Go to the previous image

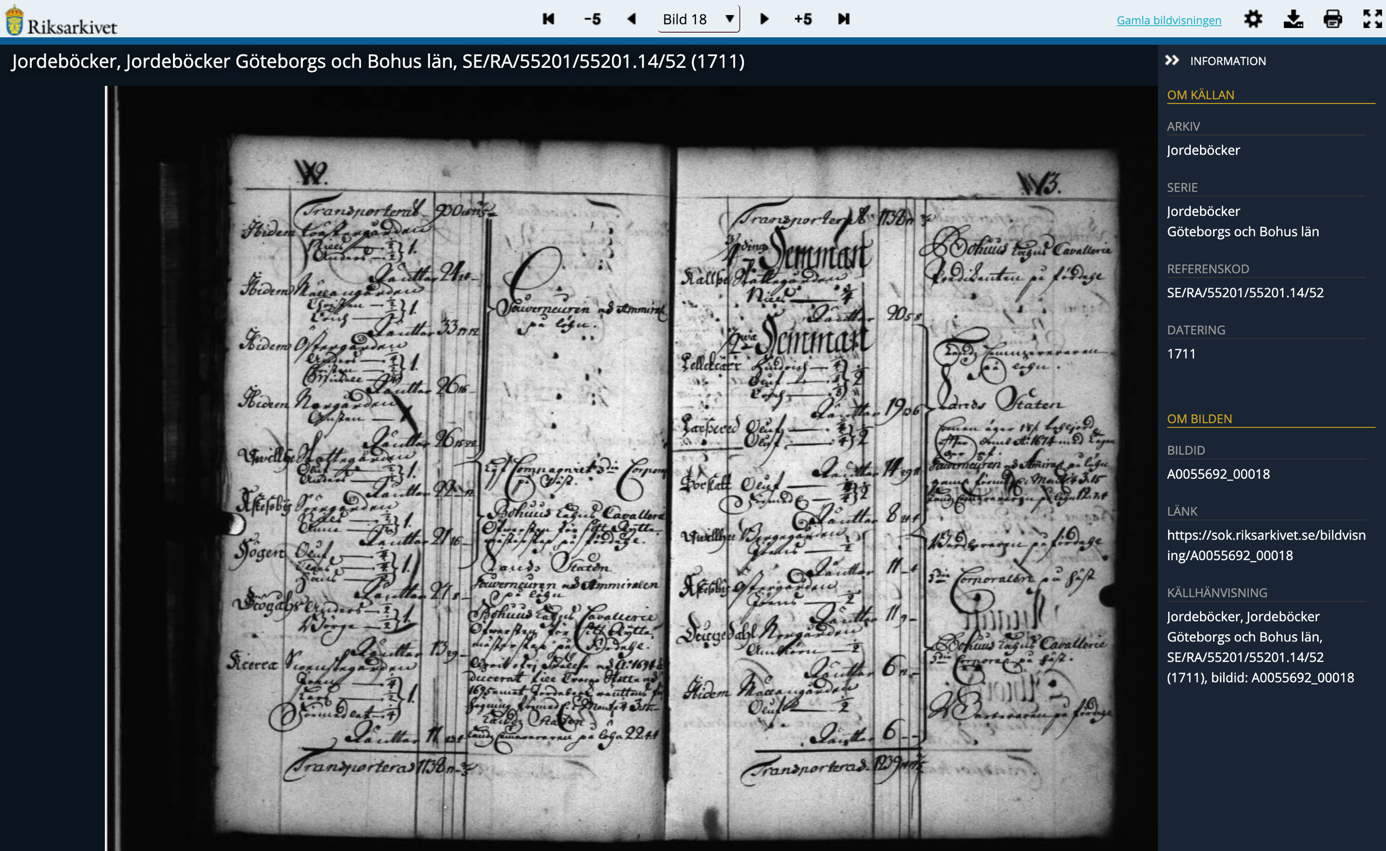[631, 18]
